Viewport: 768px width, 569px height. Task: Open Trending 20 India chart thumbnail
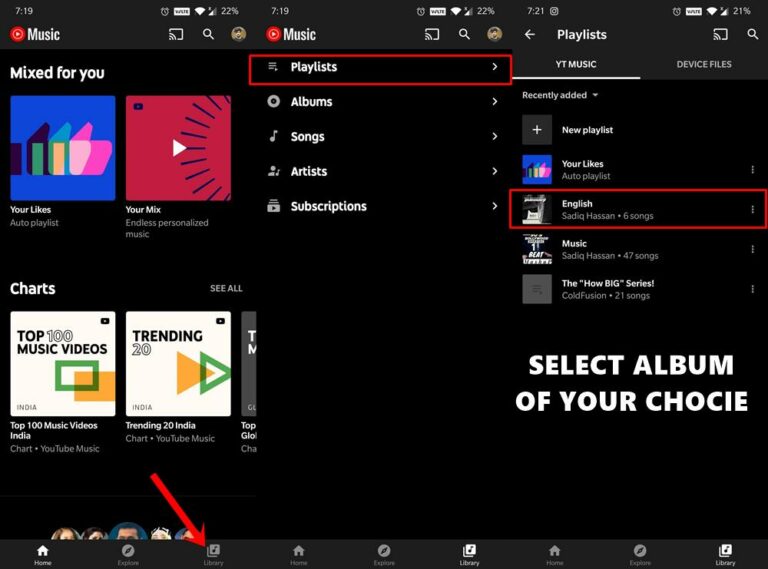[x=178, y=364]
